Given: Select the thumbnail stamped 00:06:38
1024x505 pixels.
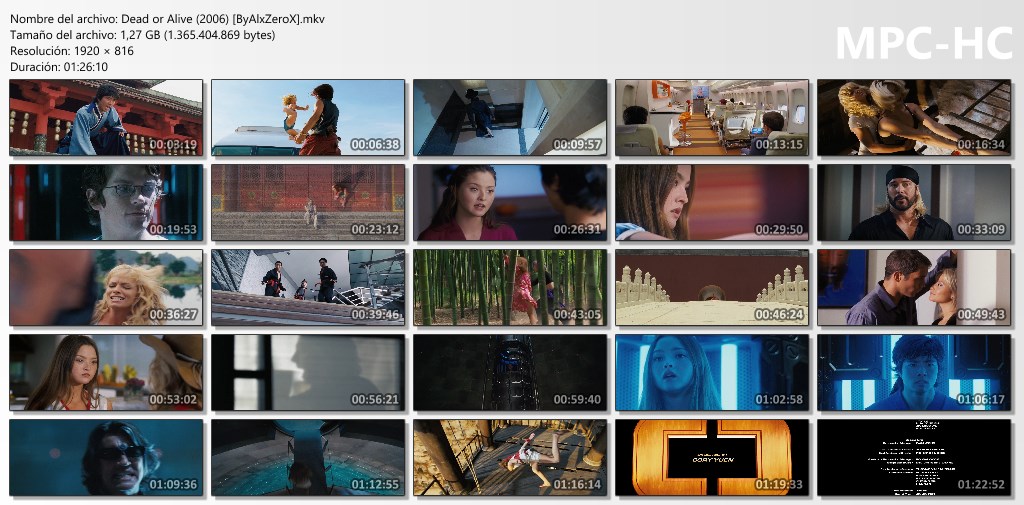Looking at the screenshot, I should [308, 118].
